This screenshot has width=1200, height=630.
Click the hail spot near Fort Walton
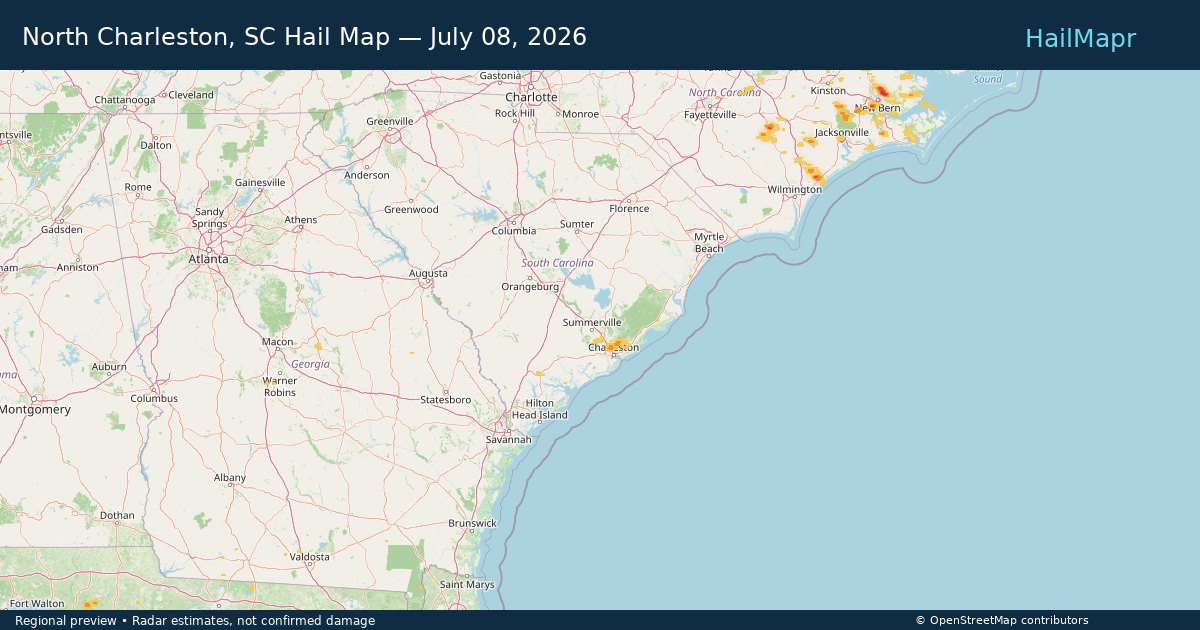coord(89,604)
